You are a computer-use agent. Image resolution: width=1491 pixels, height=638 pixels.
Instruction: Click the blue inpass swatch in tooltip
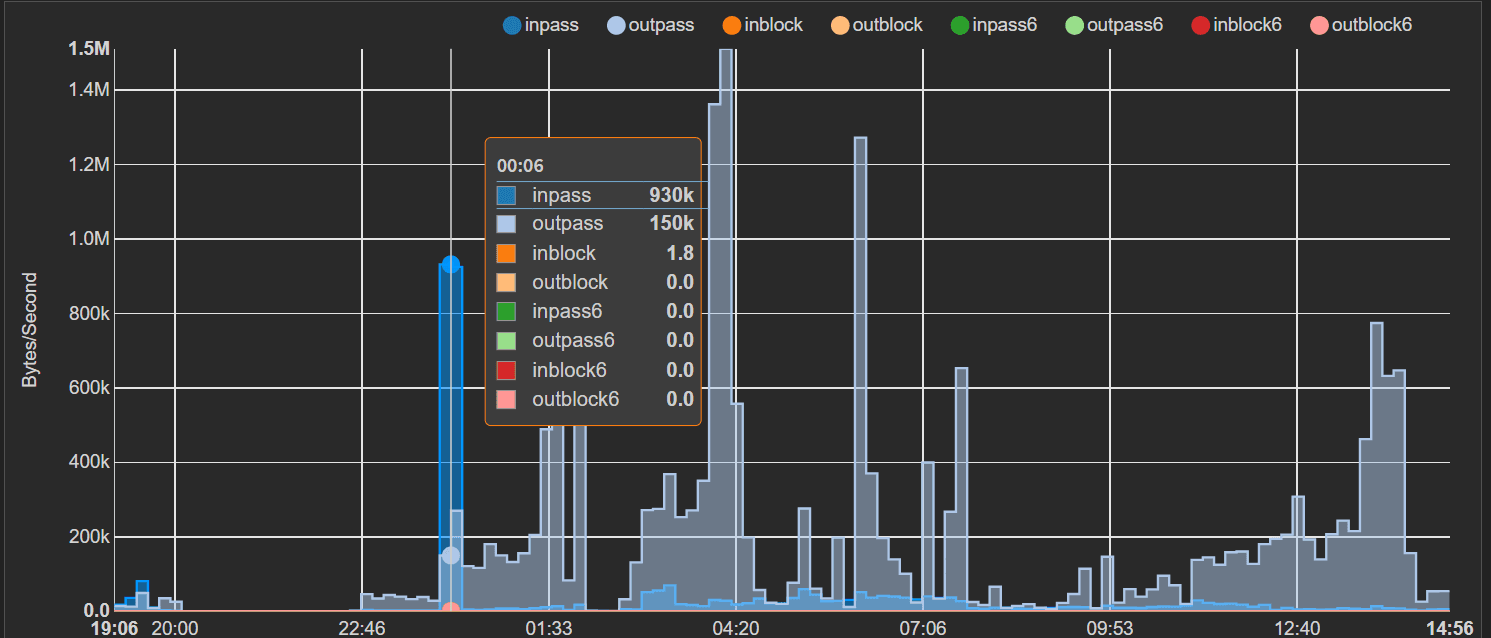(506, 196)
